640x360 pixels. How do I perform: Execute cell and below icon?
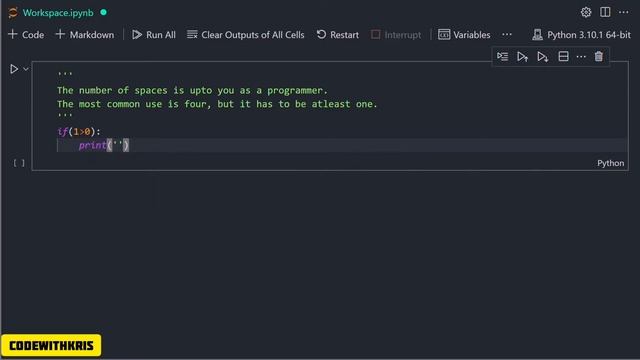pos(542,56)
